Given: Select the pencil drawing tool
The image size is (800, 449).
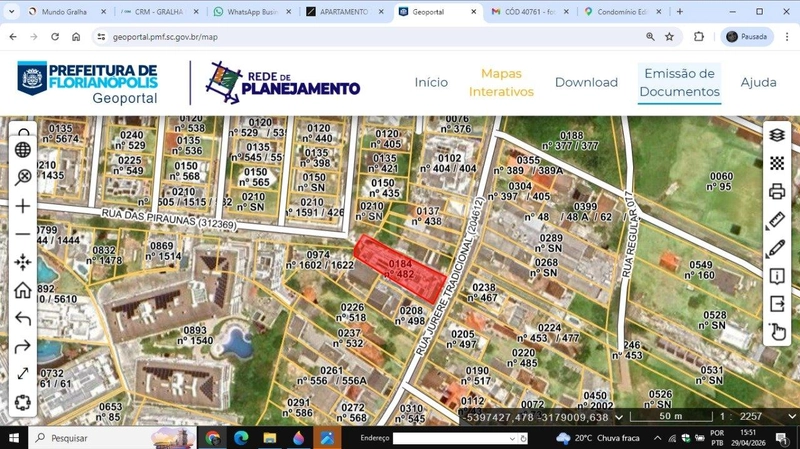Looking at the screenshot, I should coord(777,248).
